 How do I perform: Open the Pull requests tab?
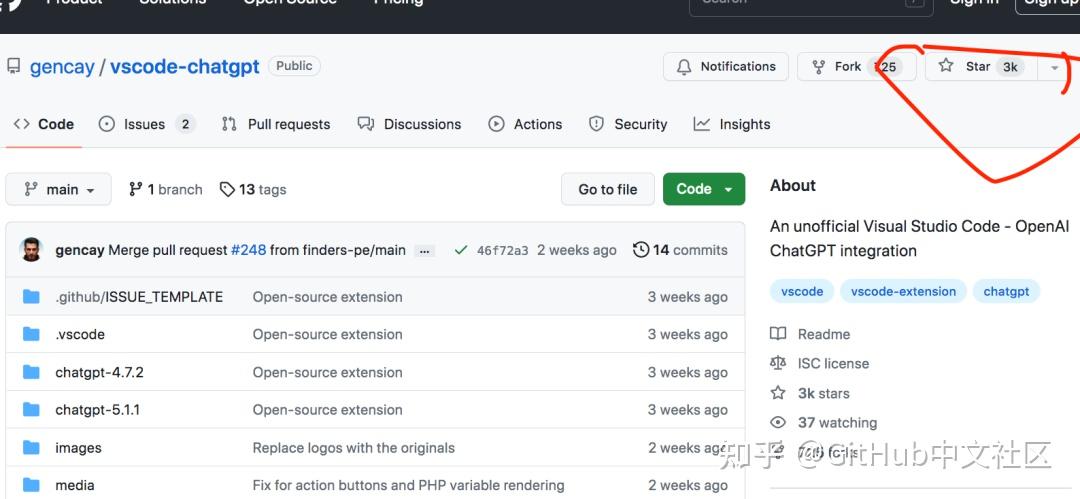[276, 124]
